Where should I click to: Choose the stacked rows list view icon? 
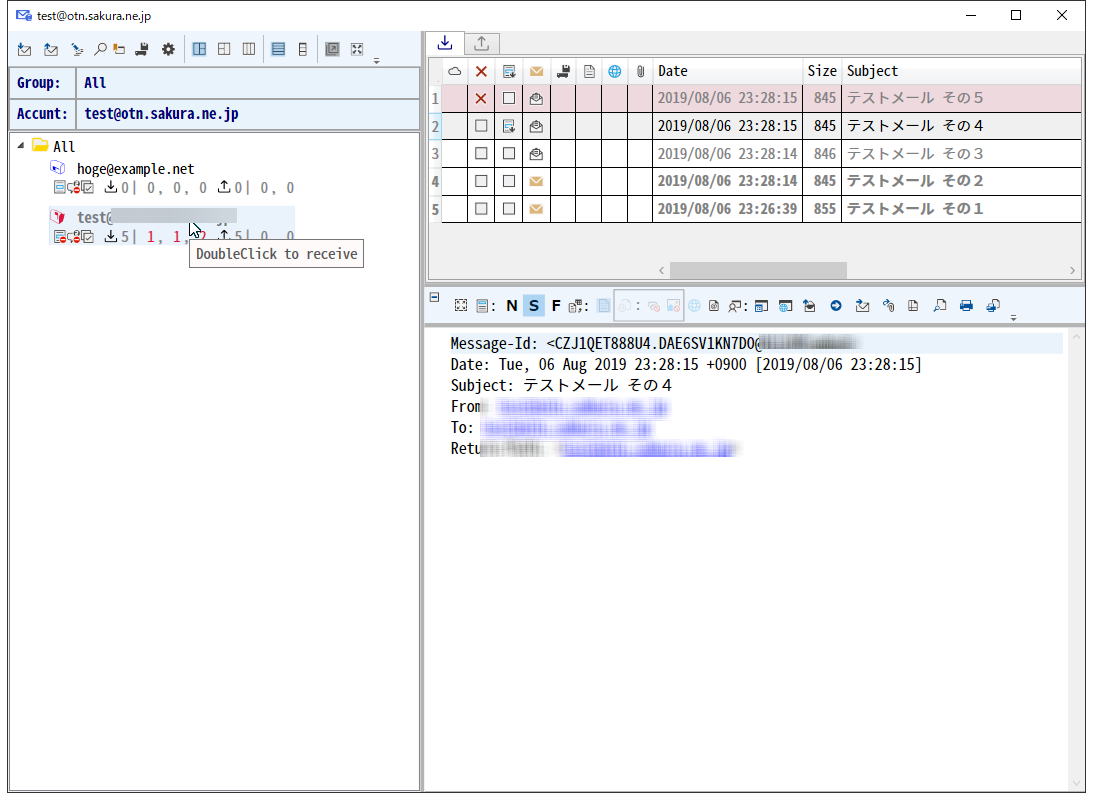pyautogui.click(x=278, y=49)
